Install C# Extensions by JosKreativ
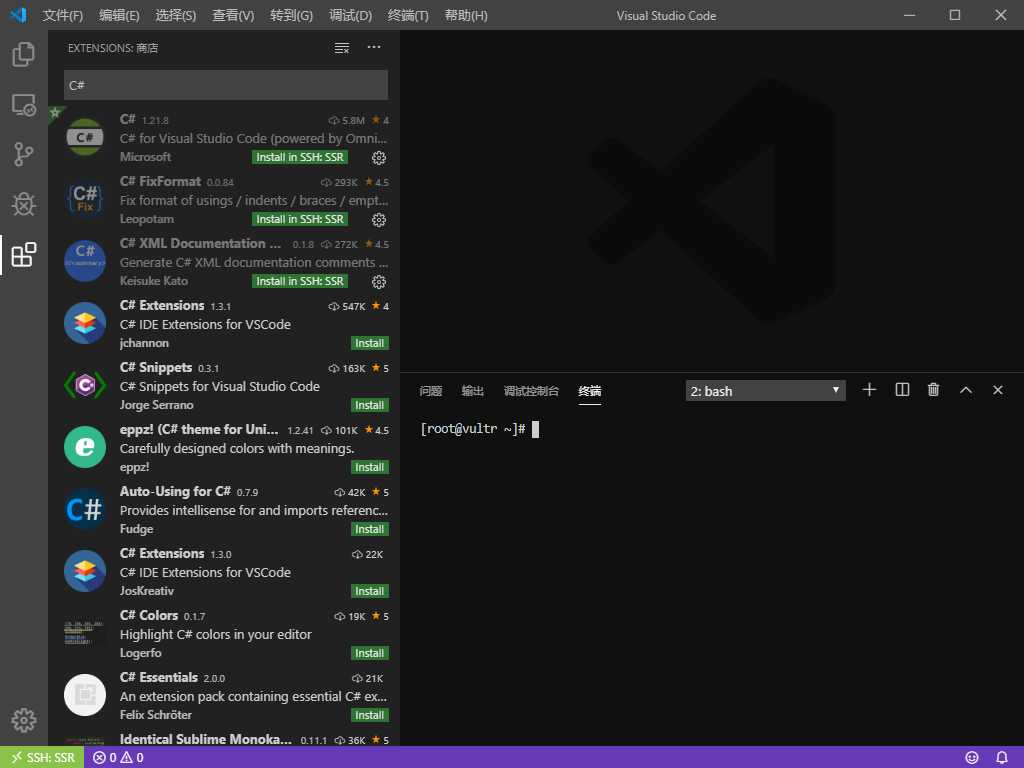Screen dimensions: 1024x768 [370, 592]
